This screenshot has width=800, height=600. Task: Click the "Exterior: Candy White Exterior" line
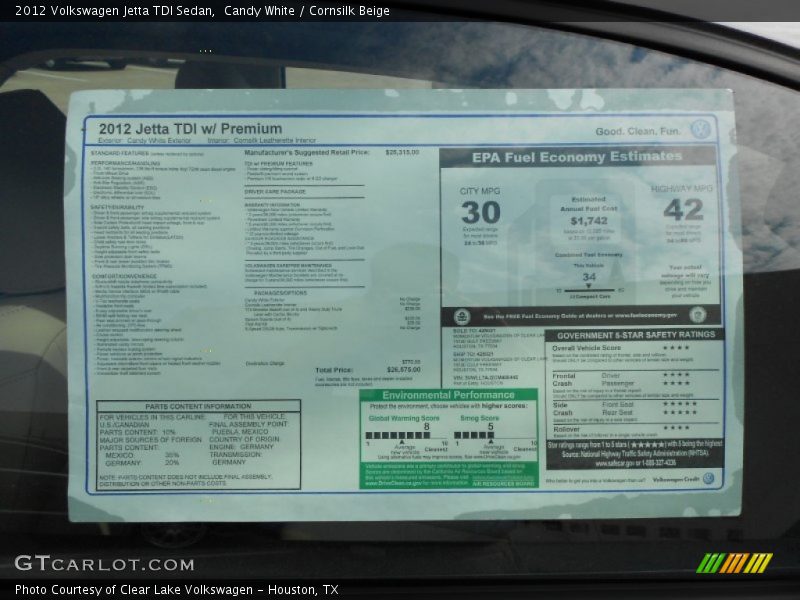(144, 140)
